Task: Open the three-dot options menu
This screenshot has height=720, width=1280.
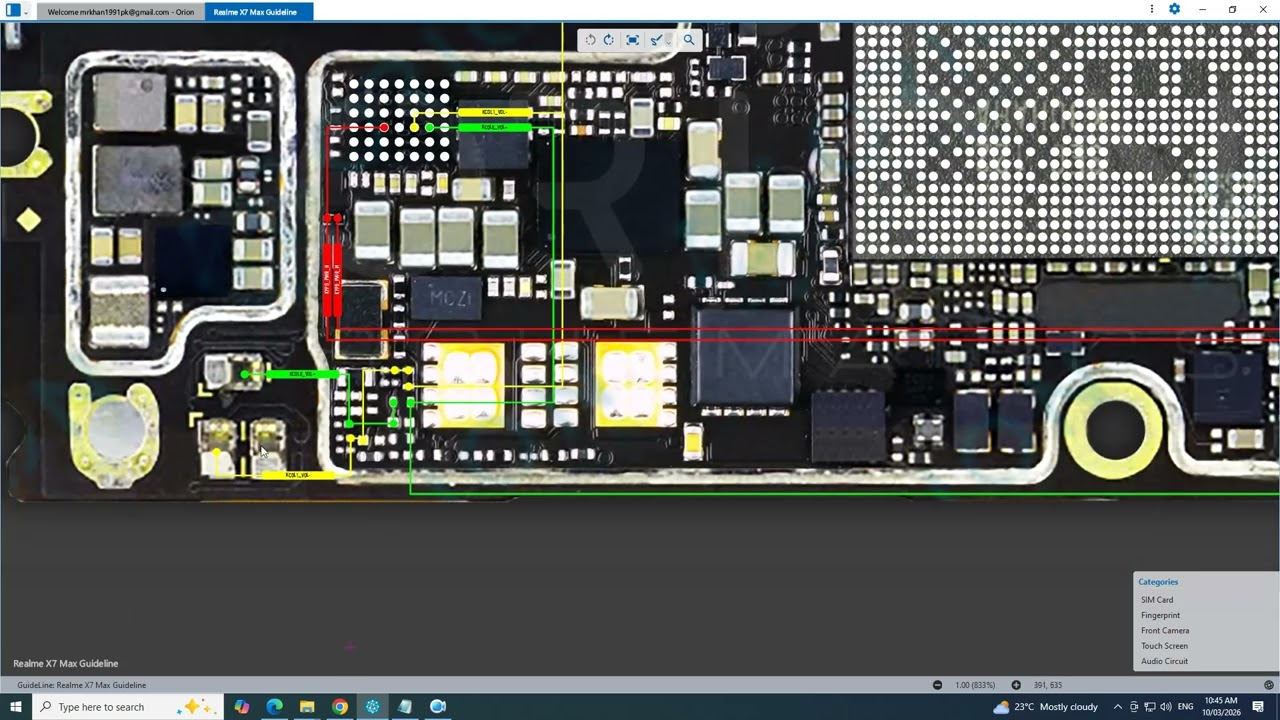Action: tap(1152, 9)
